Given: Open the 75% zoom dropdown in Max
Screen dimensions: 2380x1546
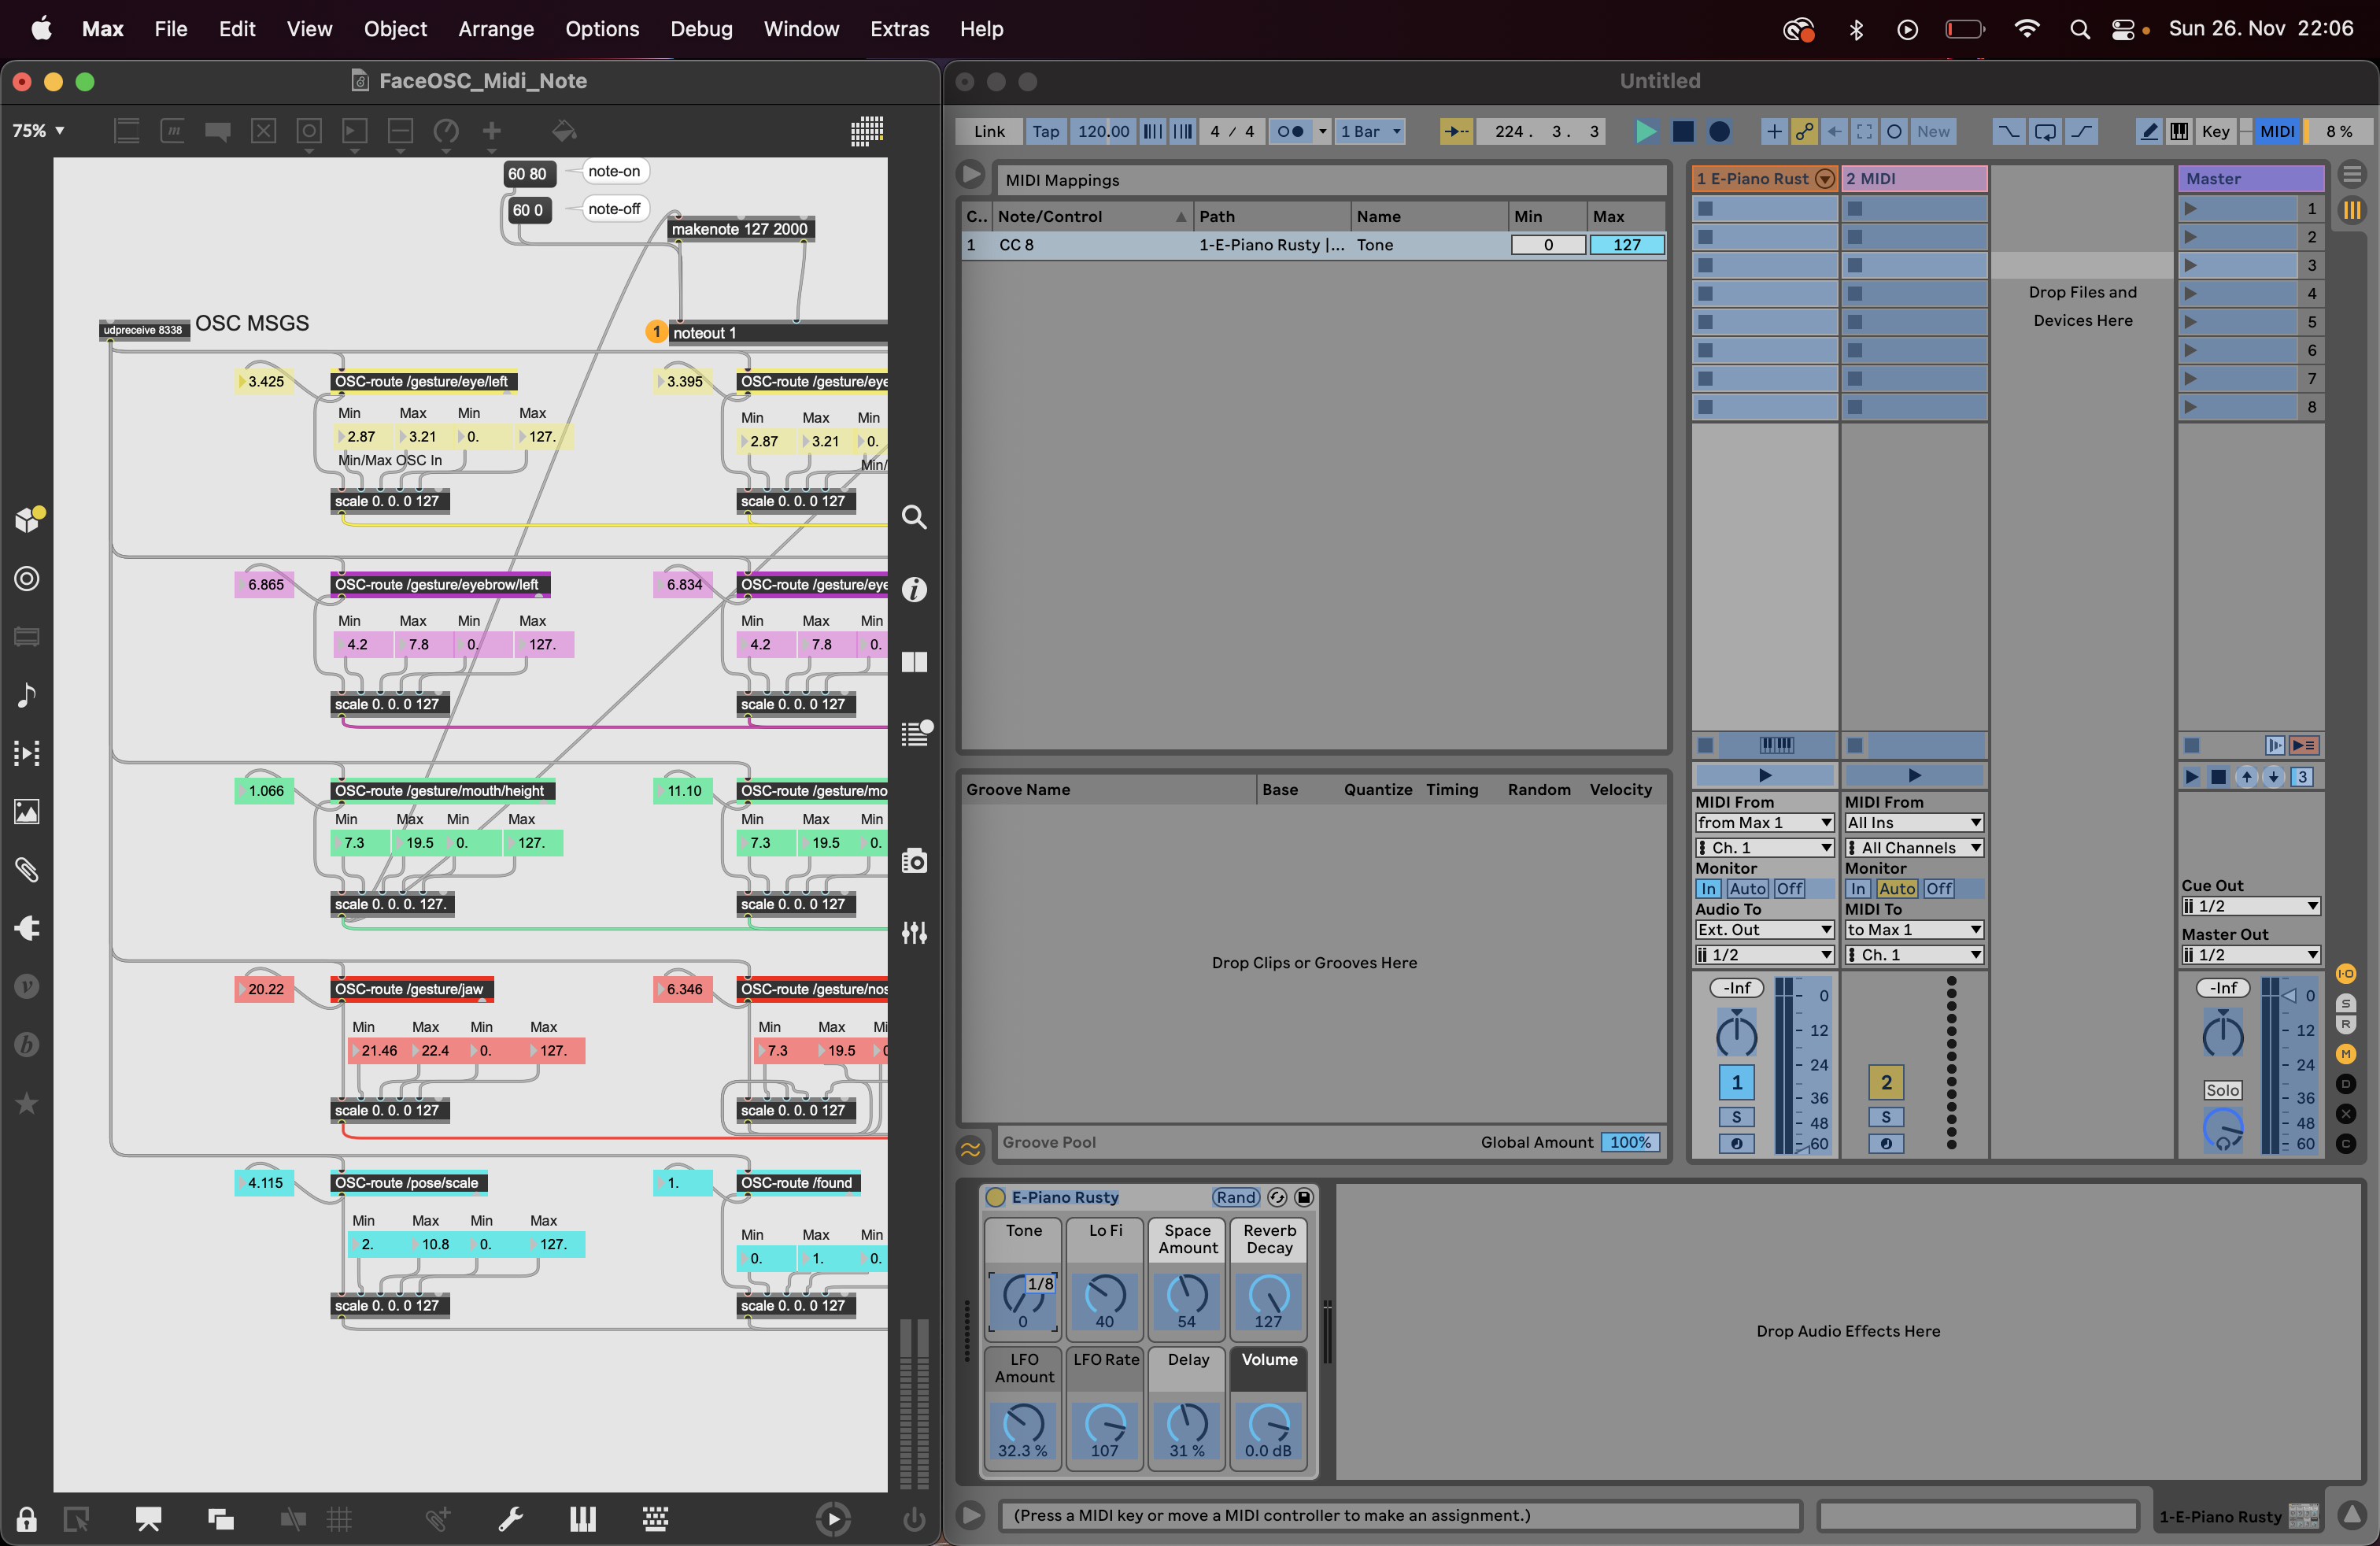Looking at the screenshot, I should point(38,131).
